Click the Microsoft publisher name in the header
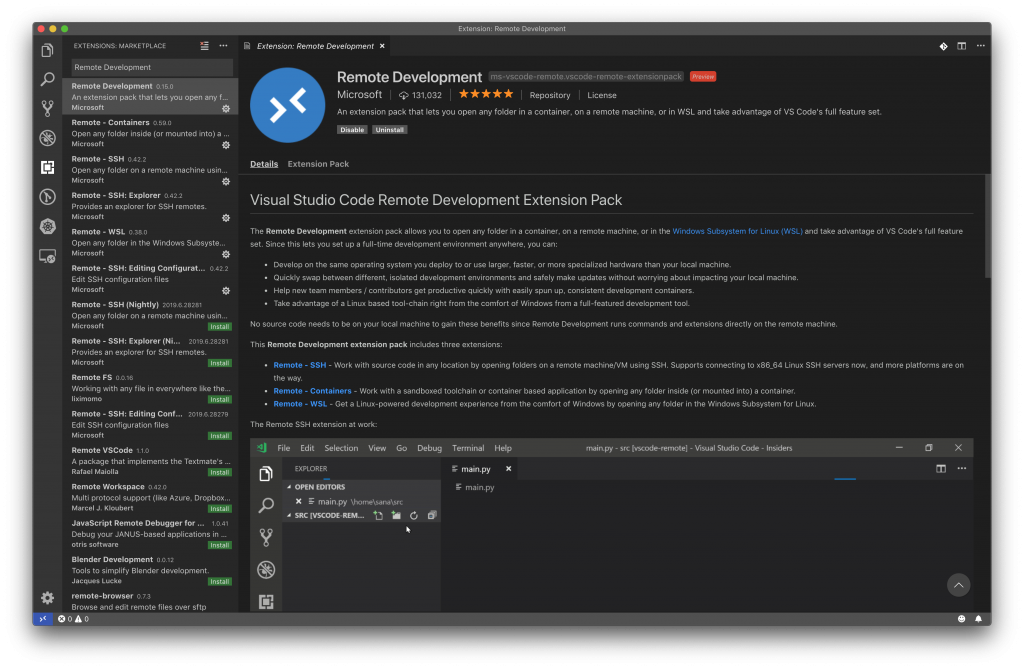 [x=359, y=95]
